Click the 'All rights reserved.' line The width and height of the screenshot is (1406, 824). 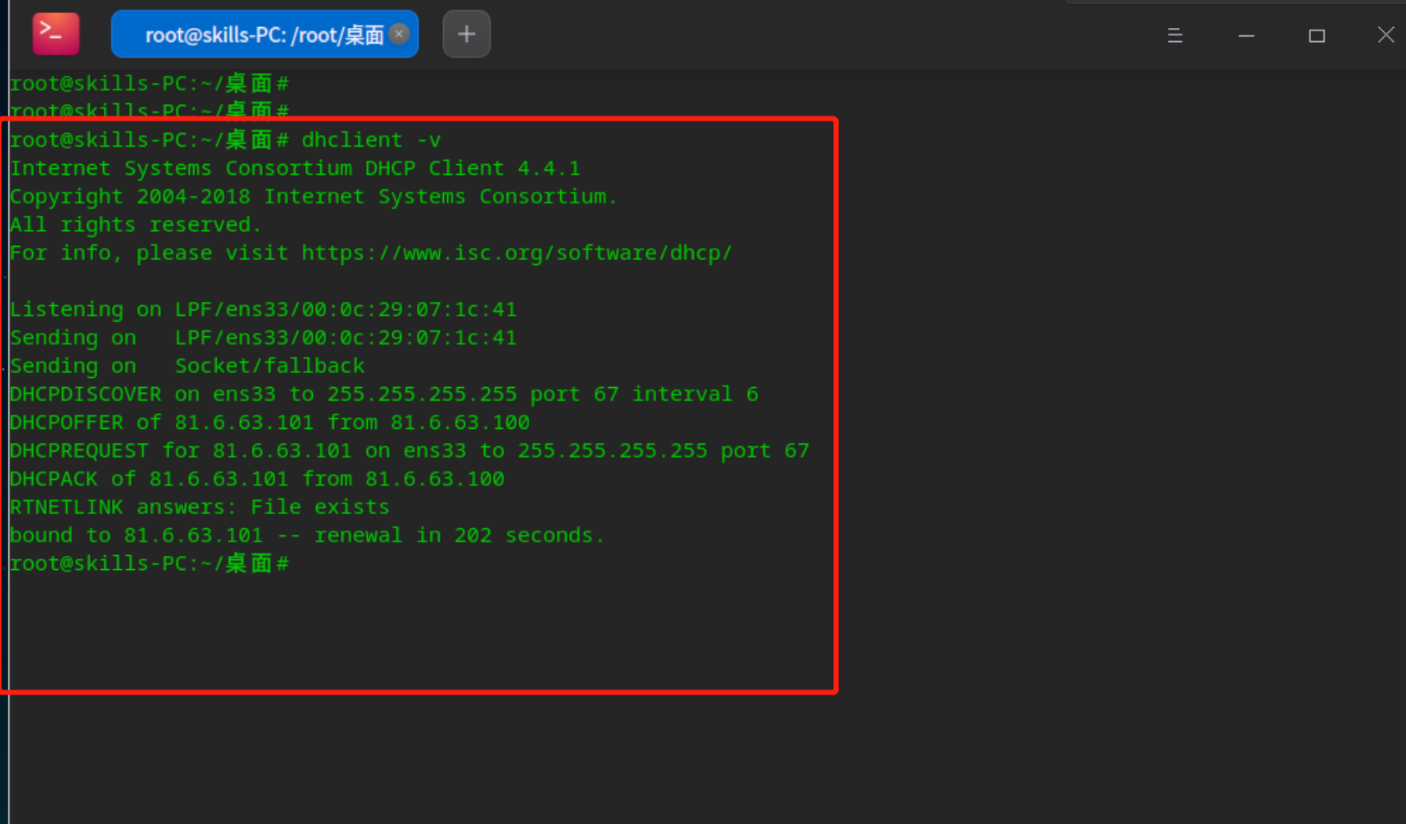pos(136,224)
